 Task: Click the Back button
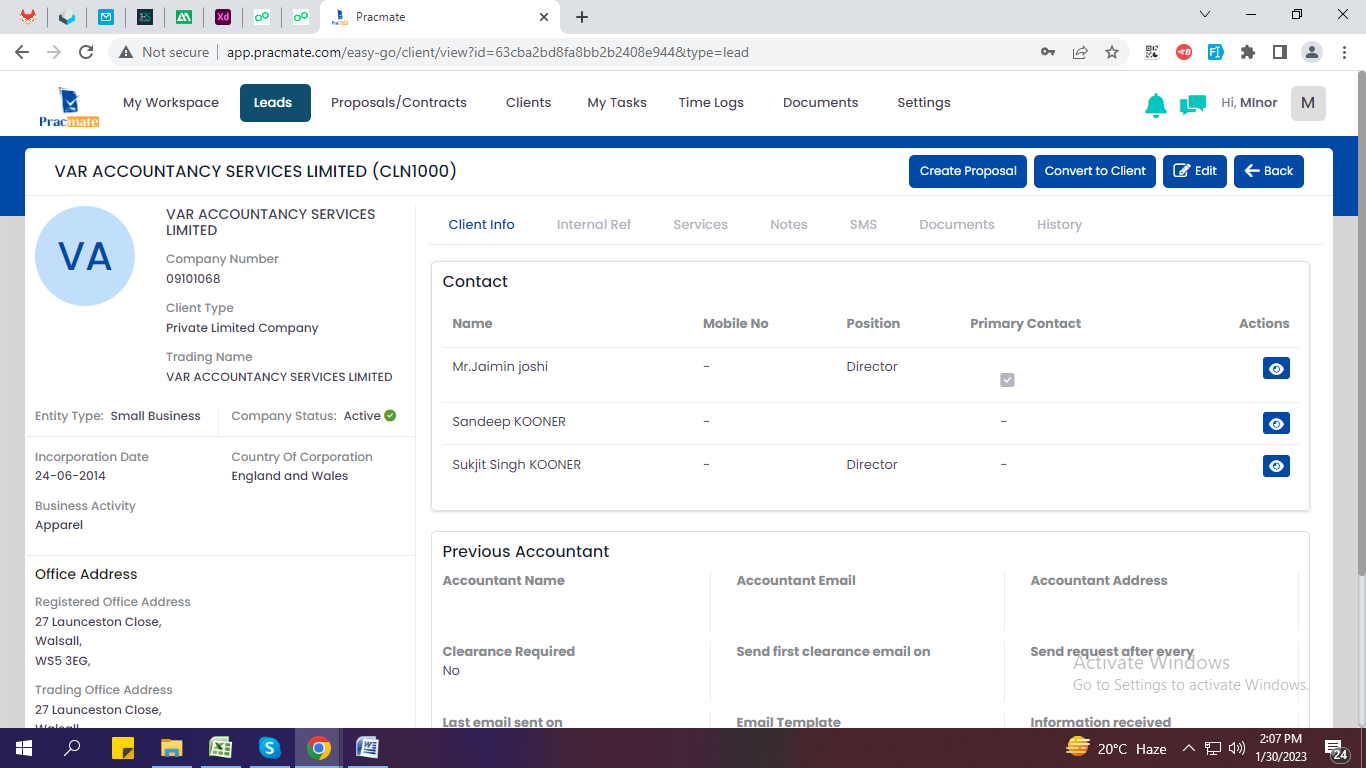coord(1269,171)
